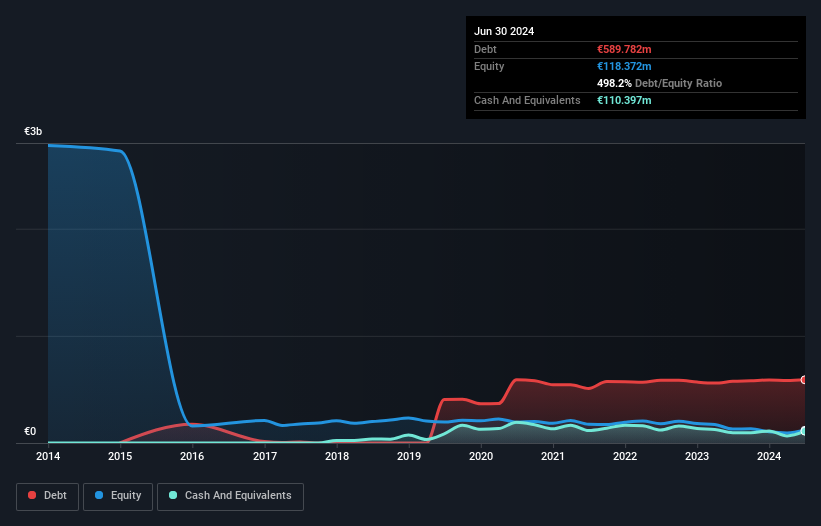
Task: Click the €110.397m cash value
Action: [624, 100]
